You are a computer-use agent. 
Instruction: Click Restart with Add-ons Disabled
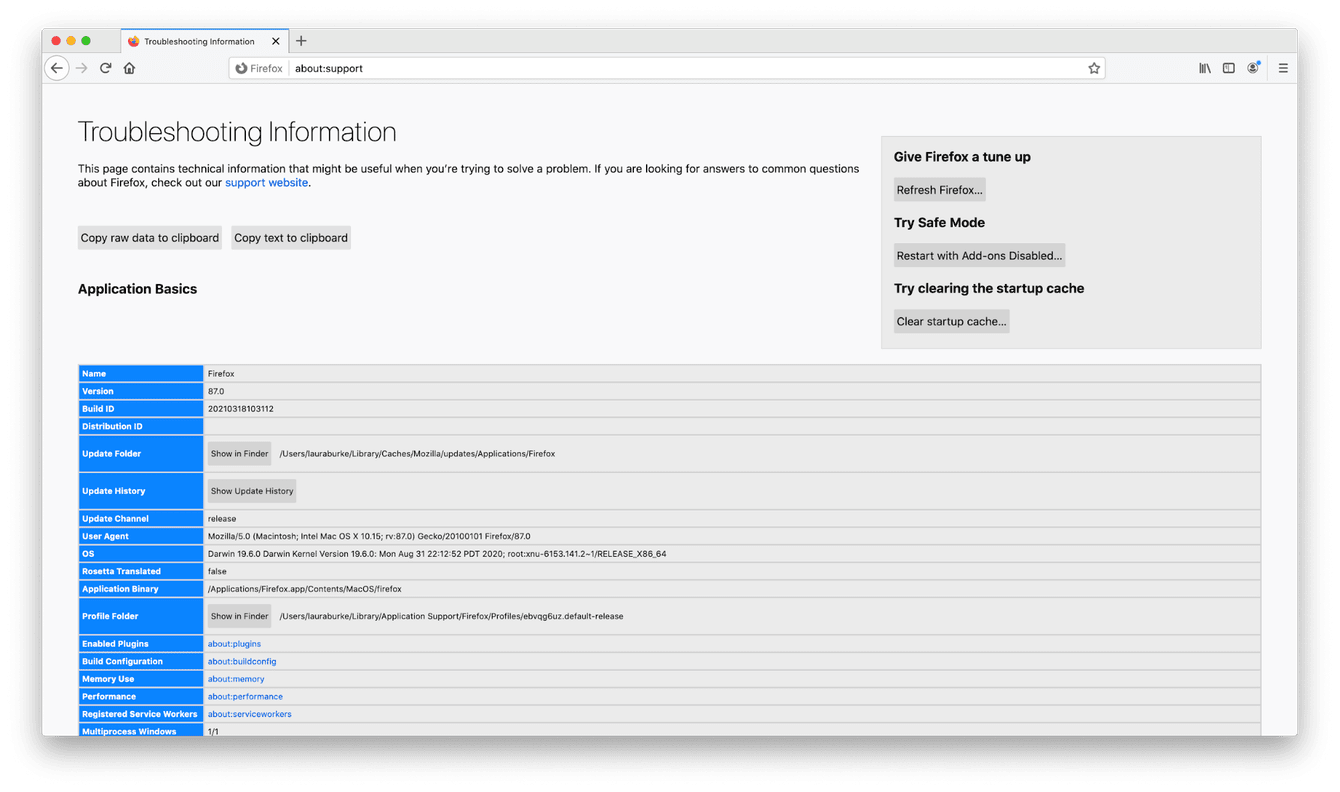click(978, 255)
